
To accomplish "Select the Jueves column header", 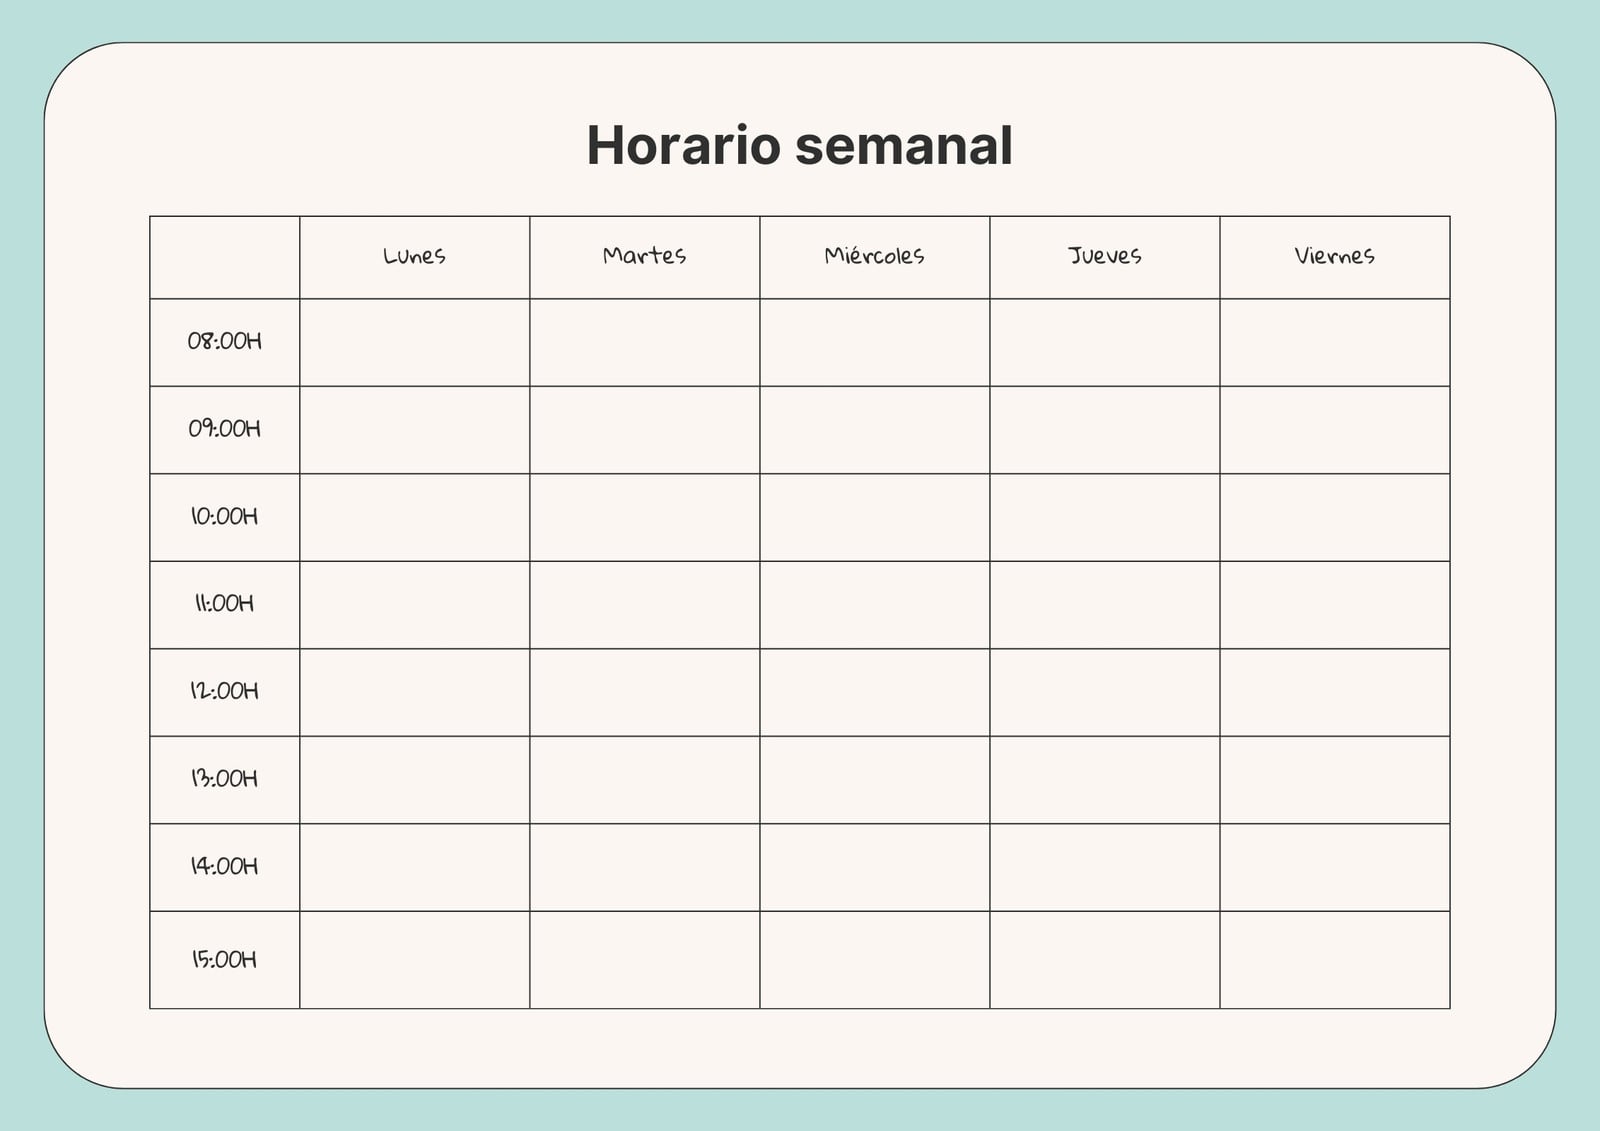I will pos(1104,256).
